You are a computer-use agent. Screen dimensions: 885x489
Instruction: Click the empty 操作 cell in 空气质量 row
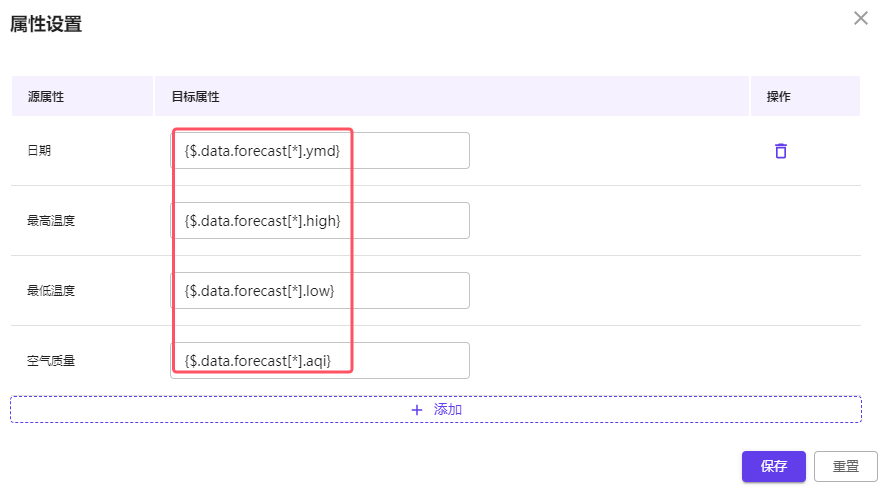click(805, 360)
